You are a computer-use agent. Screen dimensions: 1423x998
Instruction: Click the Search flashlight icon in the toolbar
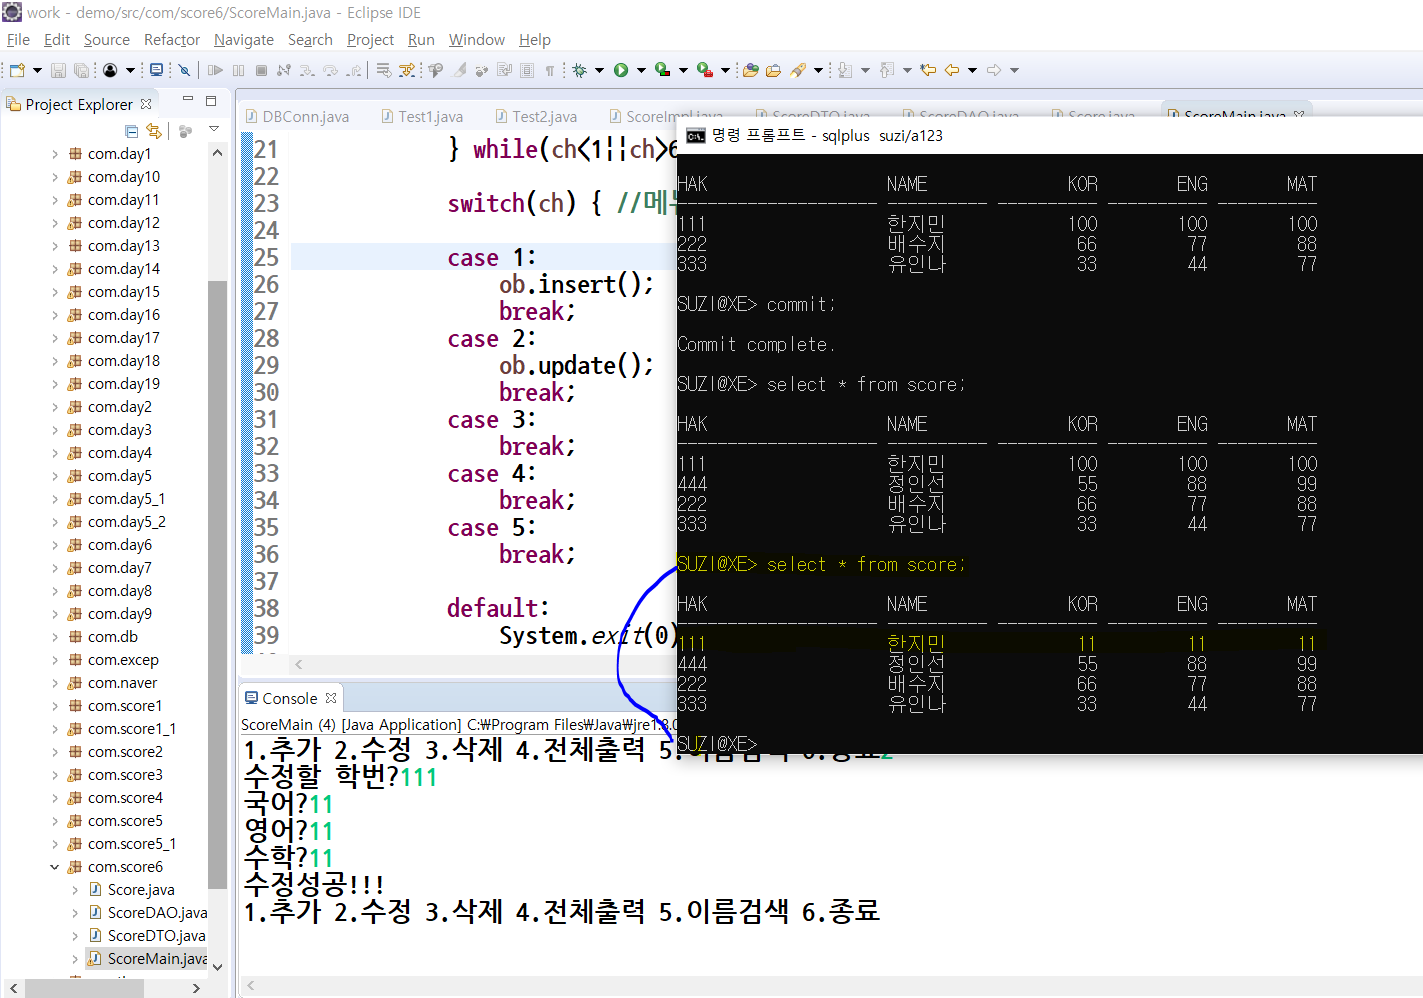coord(797,70)
